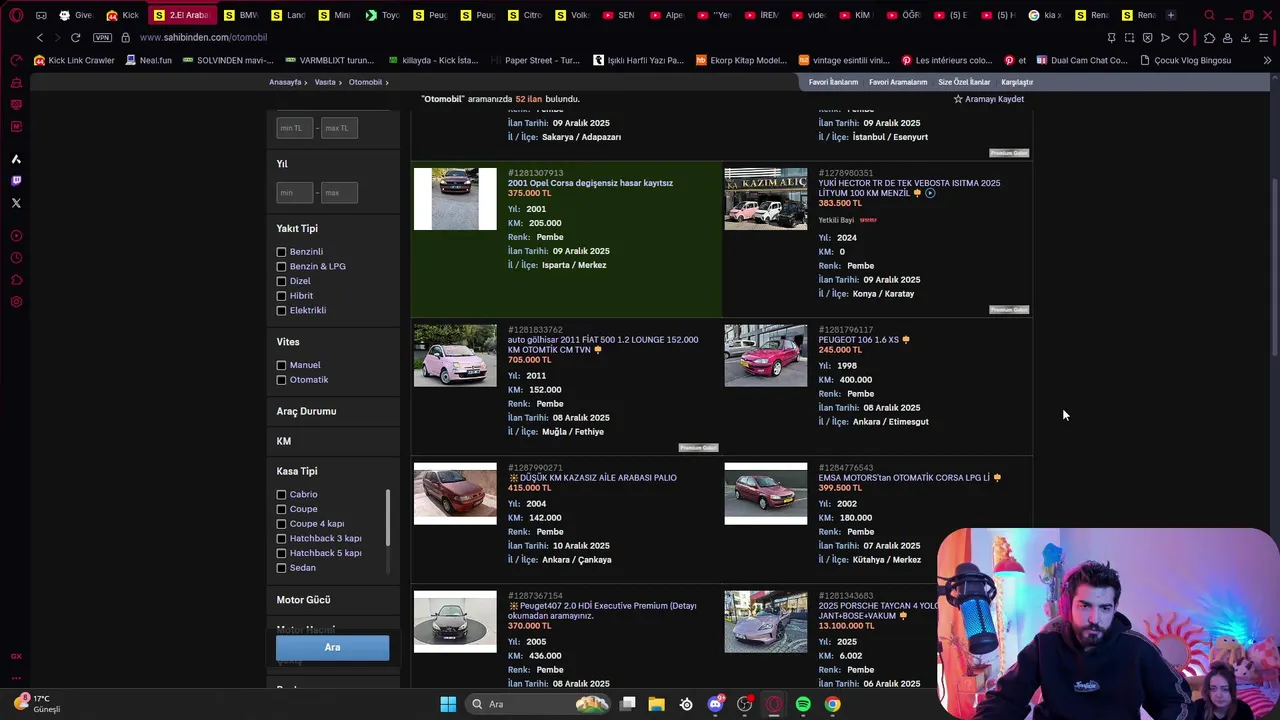
Task: Check the Hibrit fuel checkbox
Action: coord(281,296)
